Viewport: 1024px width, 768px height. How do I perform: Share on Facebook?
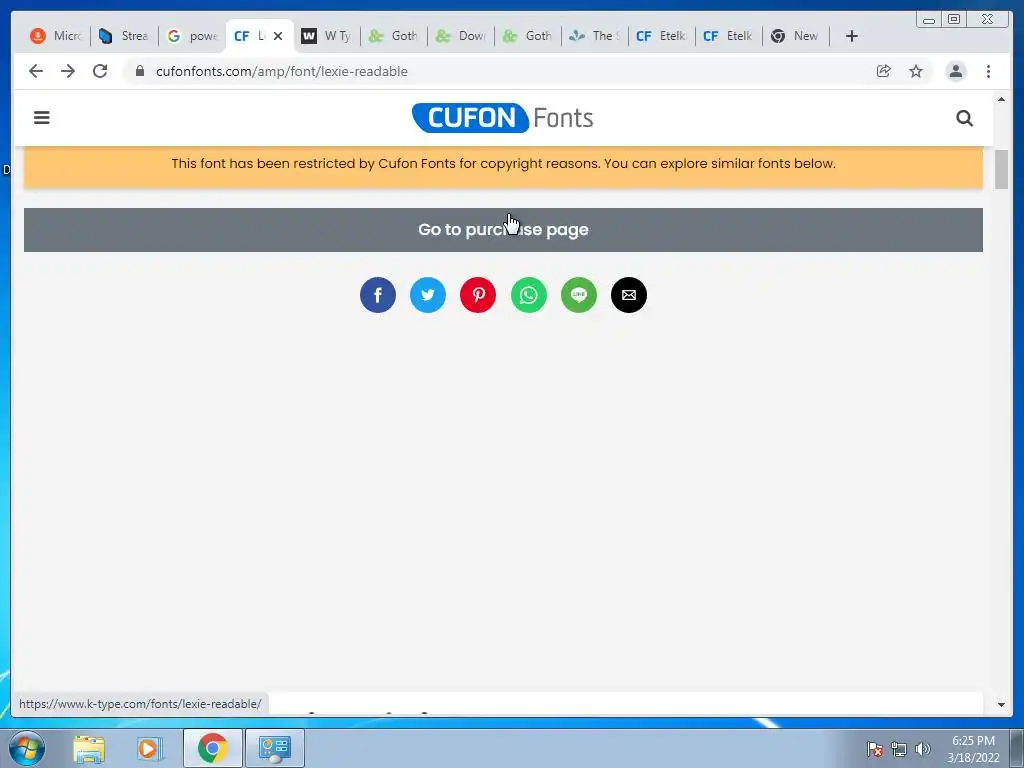click(378, 295)
